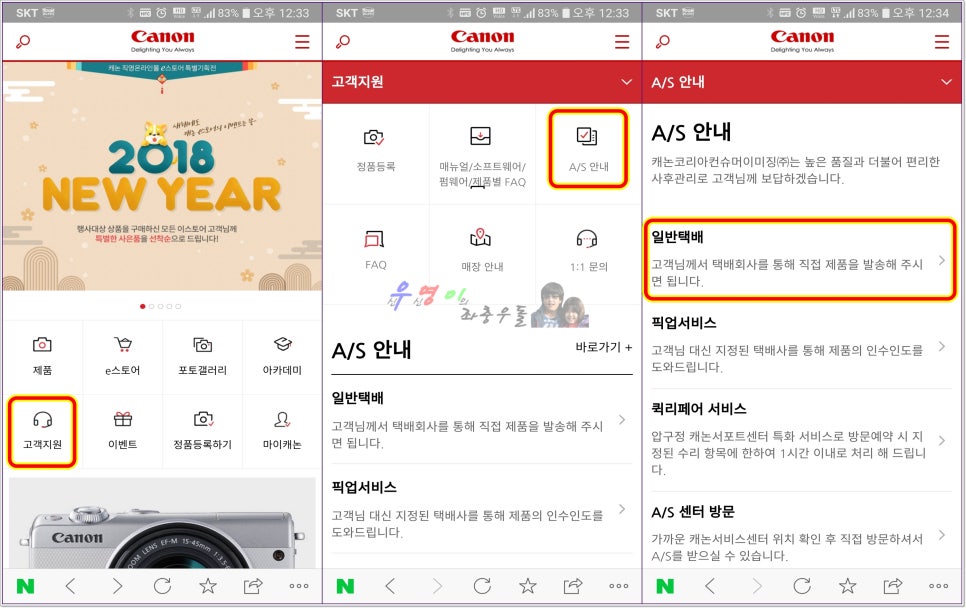Tap search icon in middle phone screen
This screenshot has width=966, height=608.
coord(343,42)
